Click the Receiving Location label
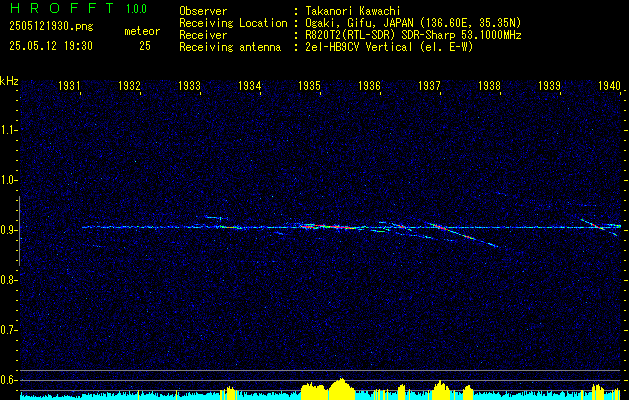Viewport: 629px width, 400px height. point(233,23)
